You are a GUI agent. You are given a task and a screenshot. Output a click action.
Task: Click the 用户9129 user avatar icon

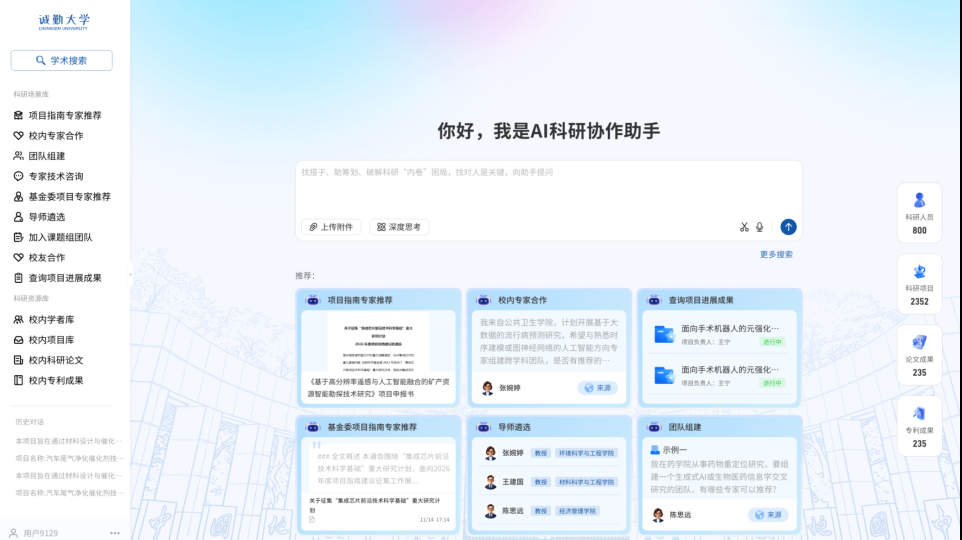(13, 533)
